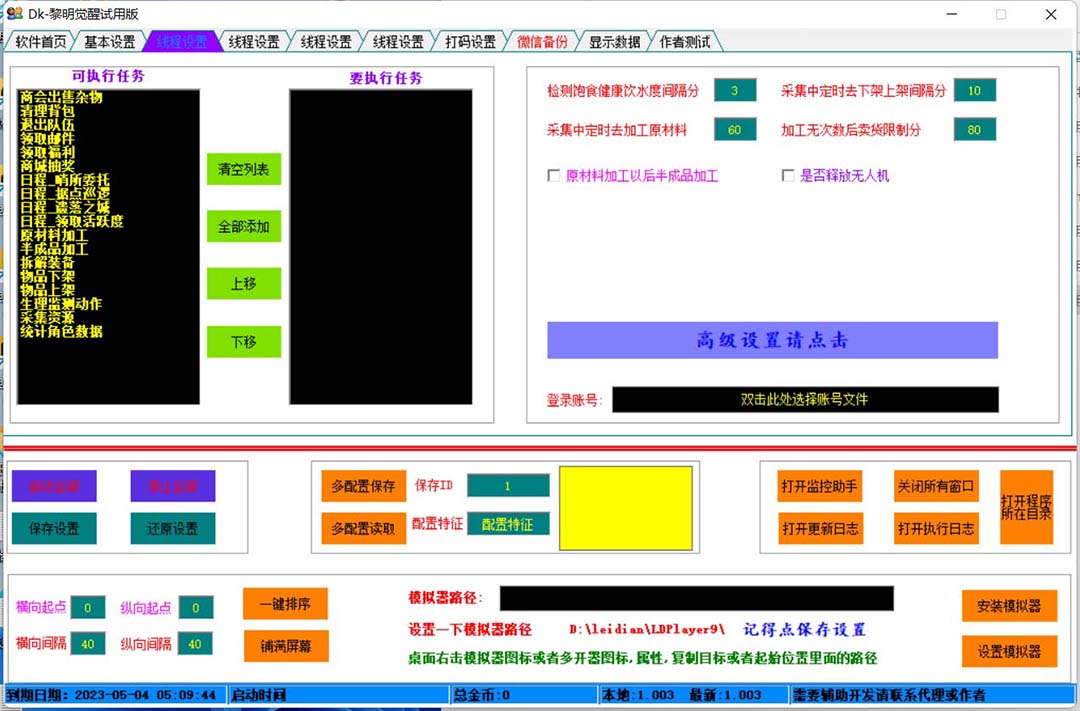Switch to the 基本设置 tab
Viewport: 1080px width, 711px height.
109,41
